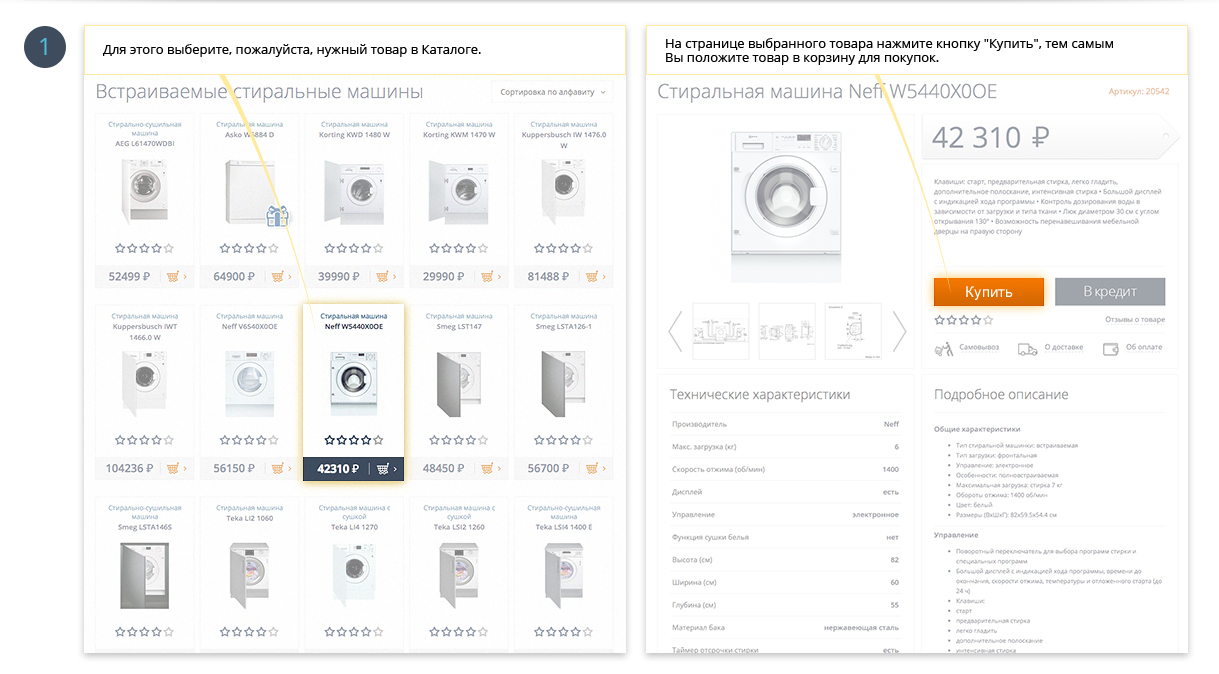
Task: Open the О доставке link
Action: [1064, 348]
